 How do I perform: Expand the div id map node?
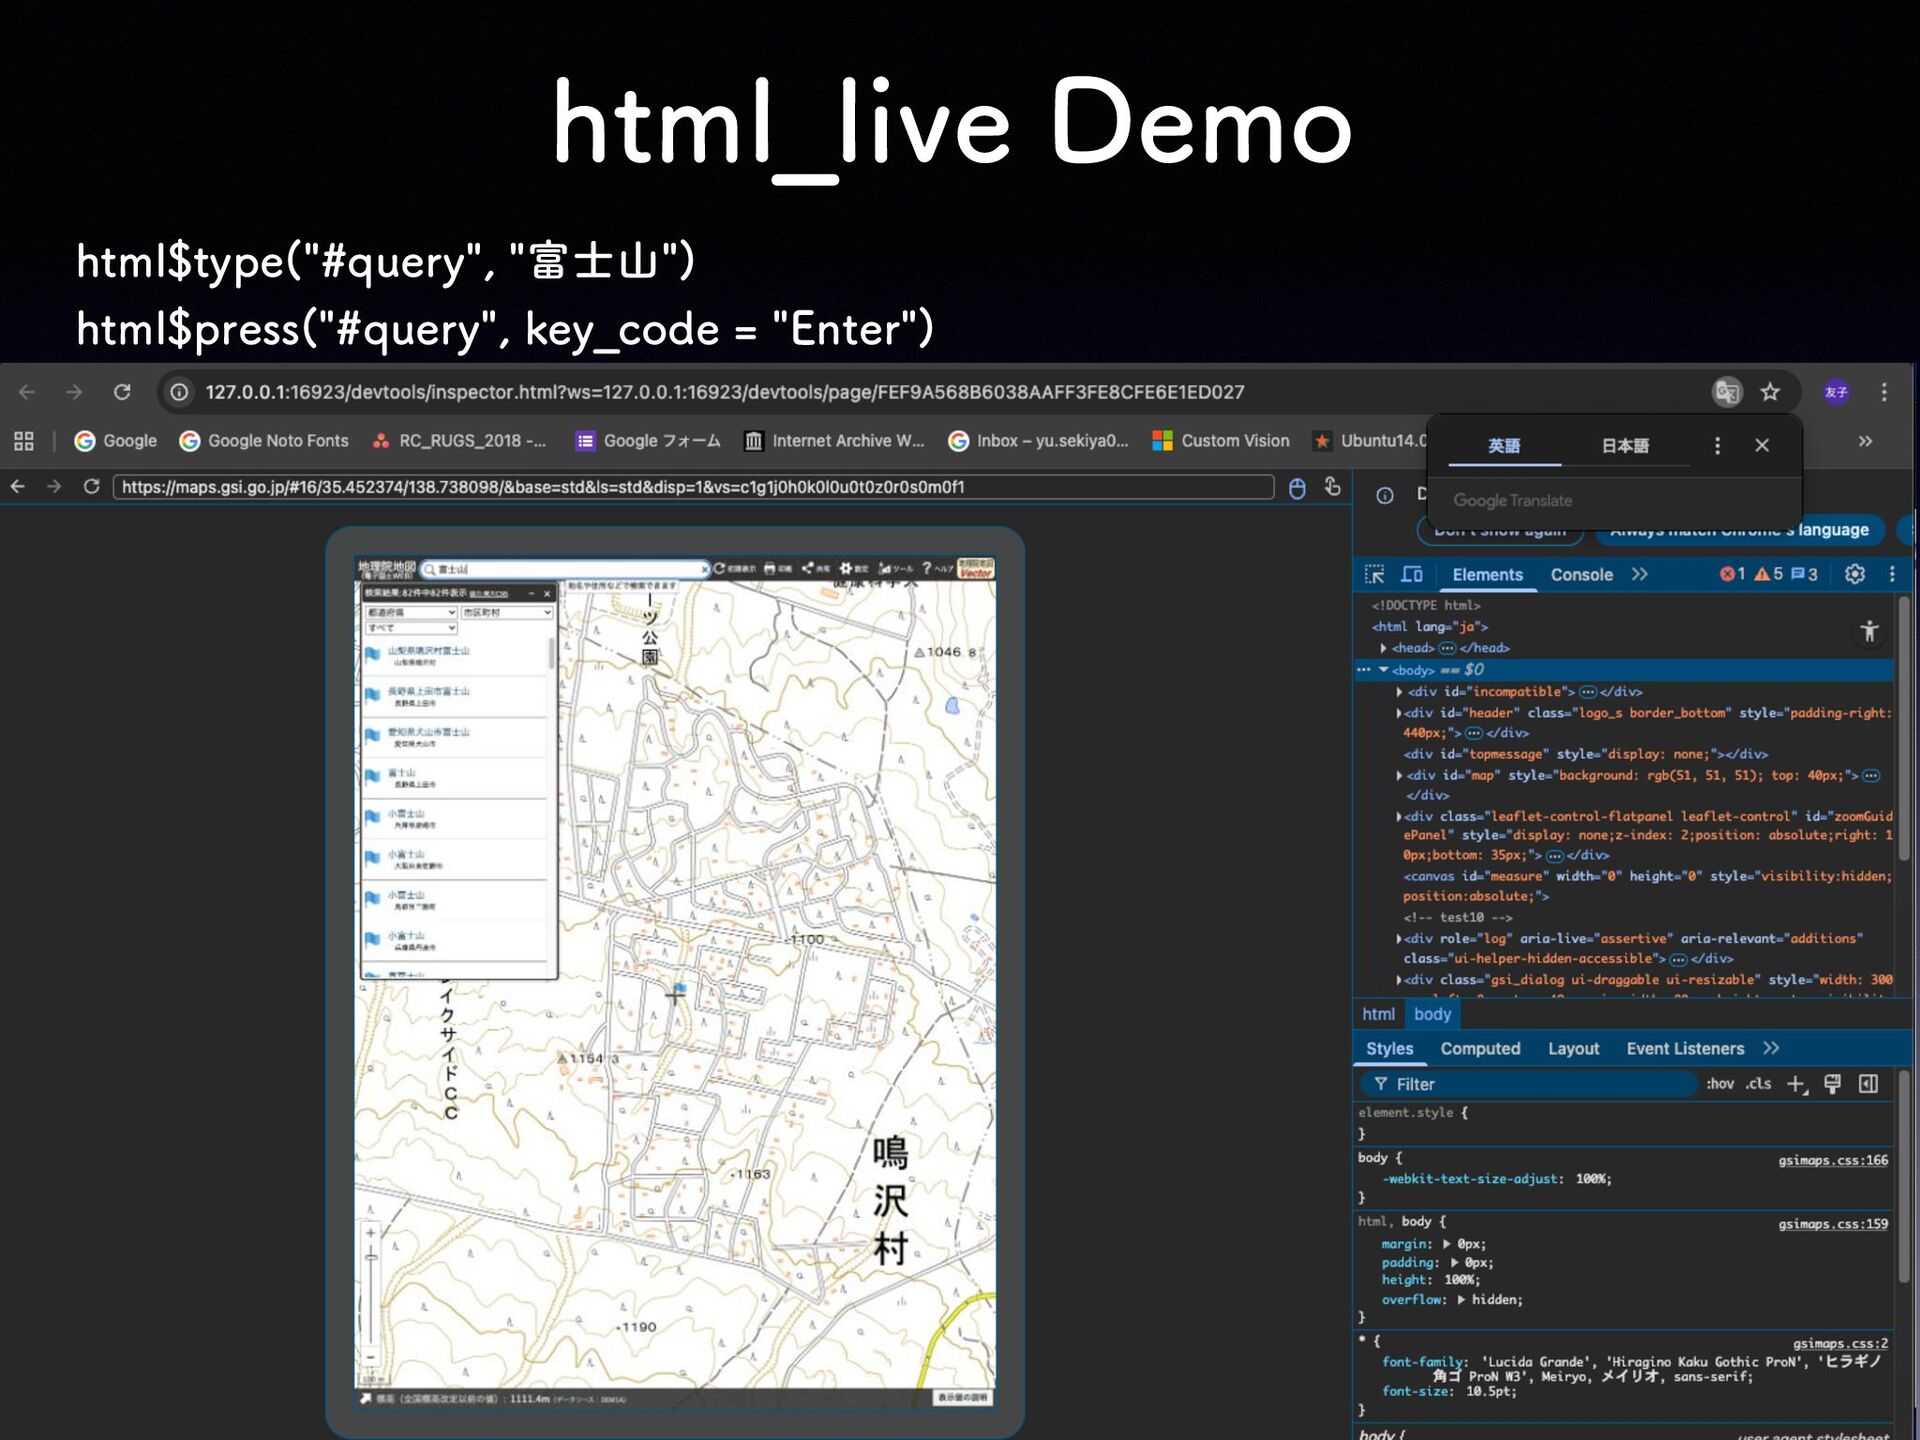point(1399,776)
